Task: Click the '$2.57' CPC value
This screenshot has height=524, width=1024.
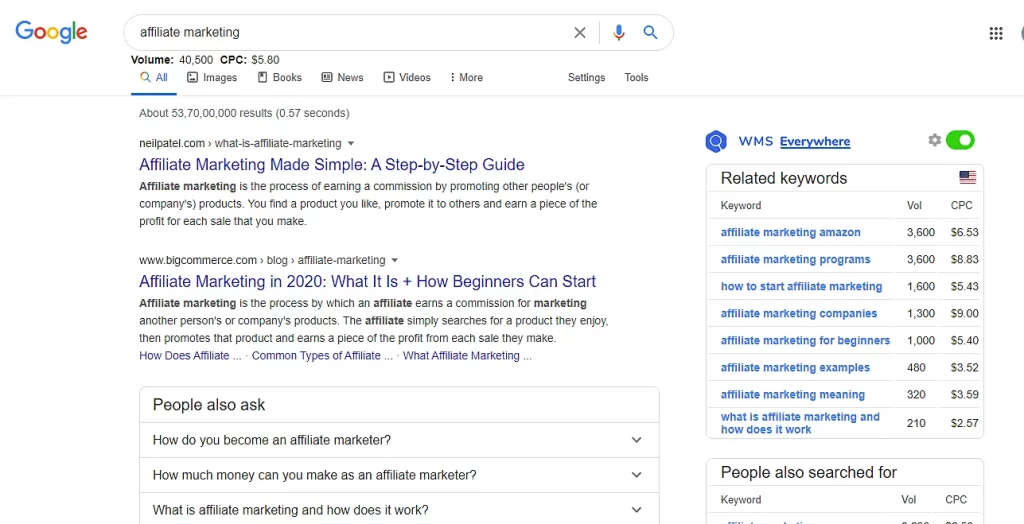Action: (x=965, y=423)
